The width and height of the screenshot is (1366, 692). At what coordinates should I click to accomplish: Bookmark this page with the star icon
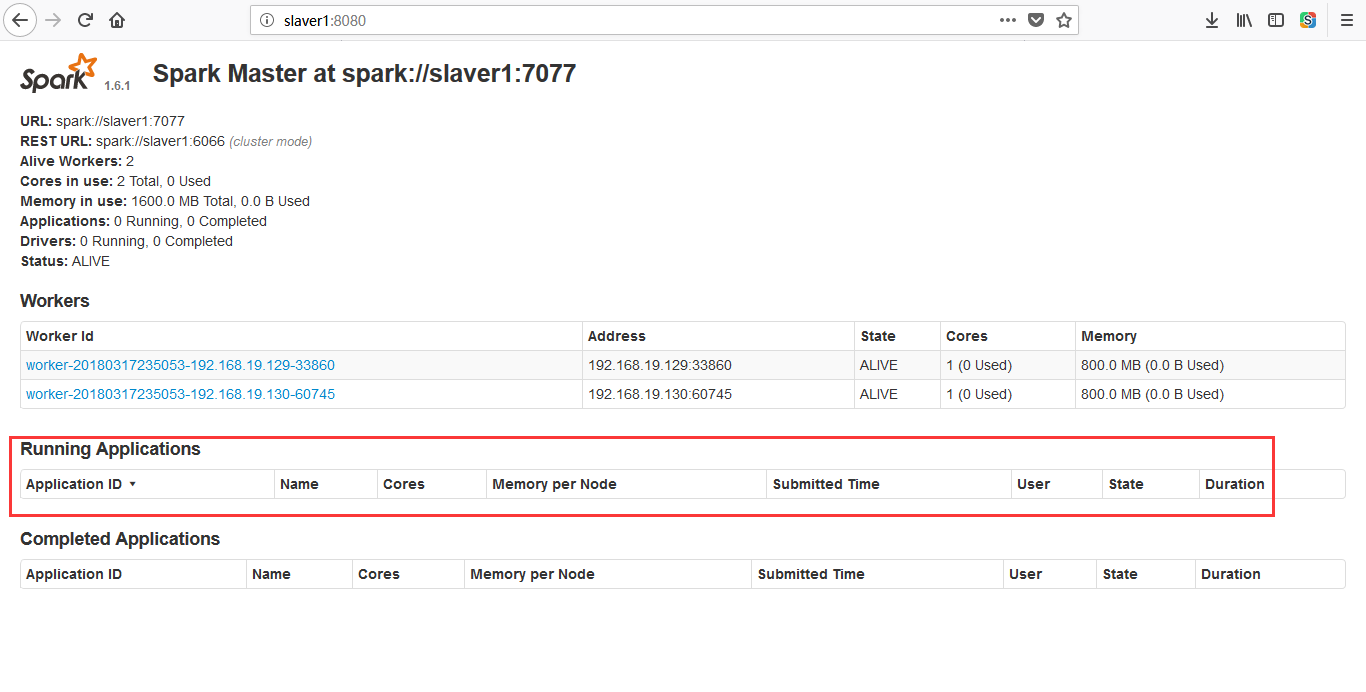point(1064,20)
